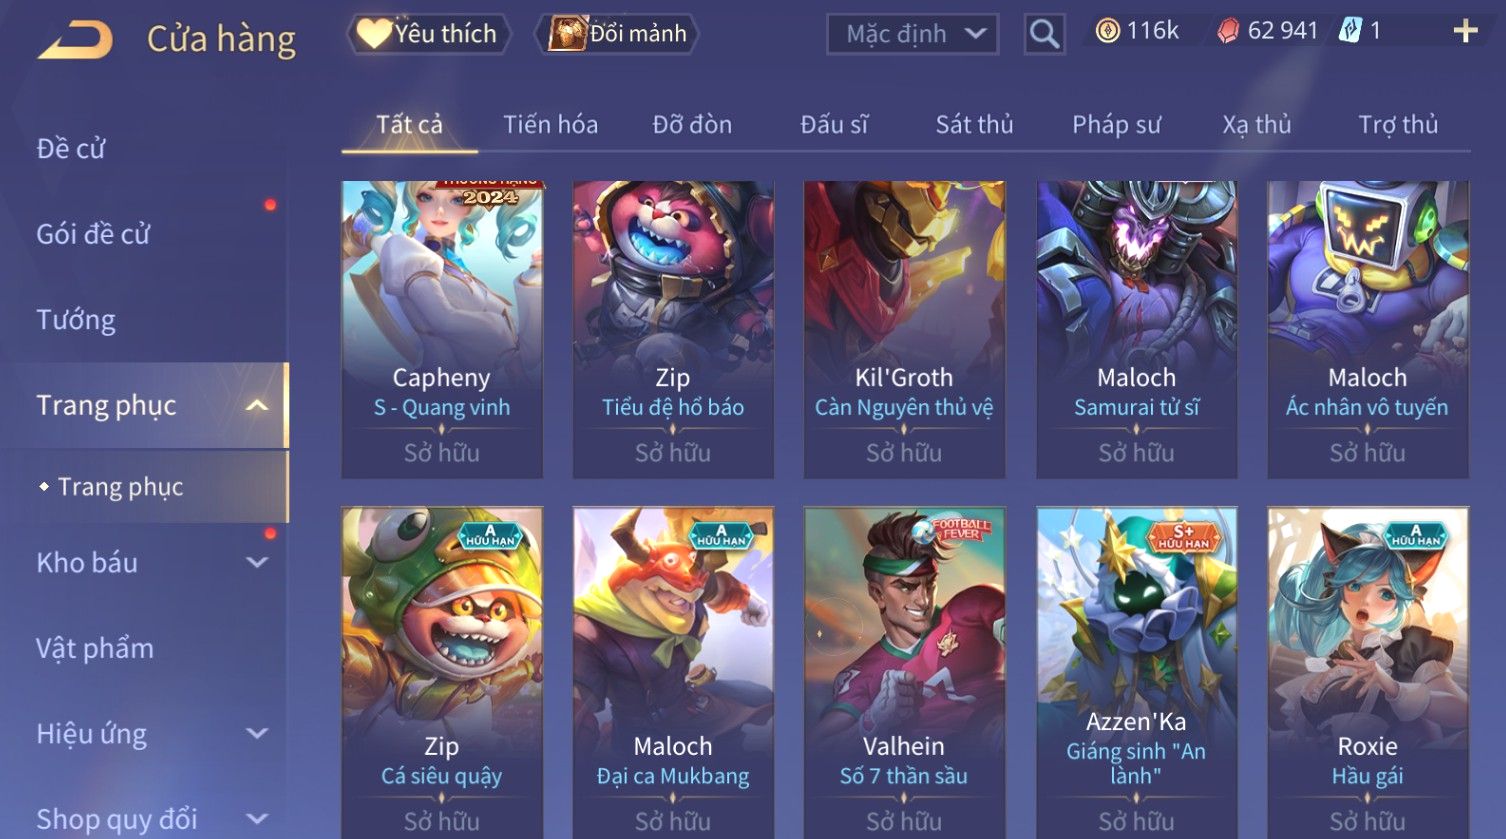Open the search magnifier icon

(1044, 34)
